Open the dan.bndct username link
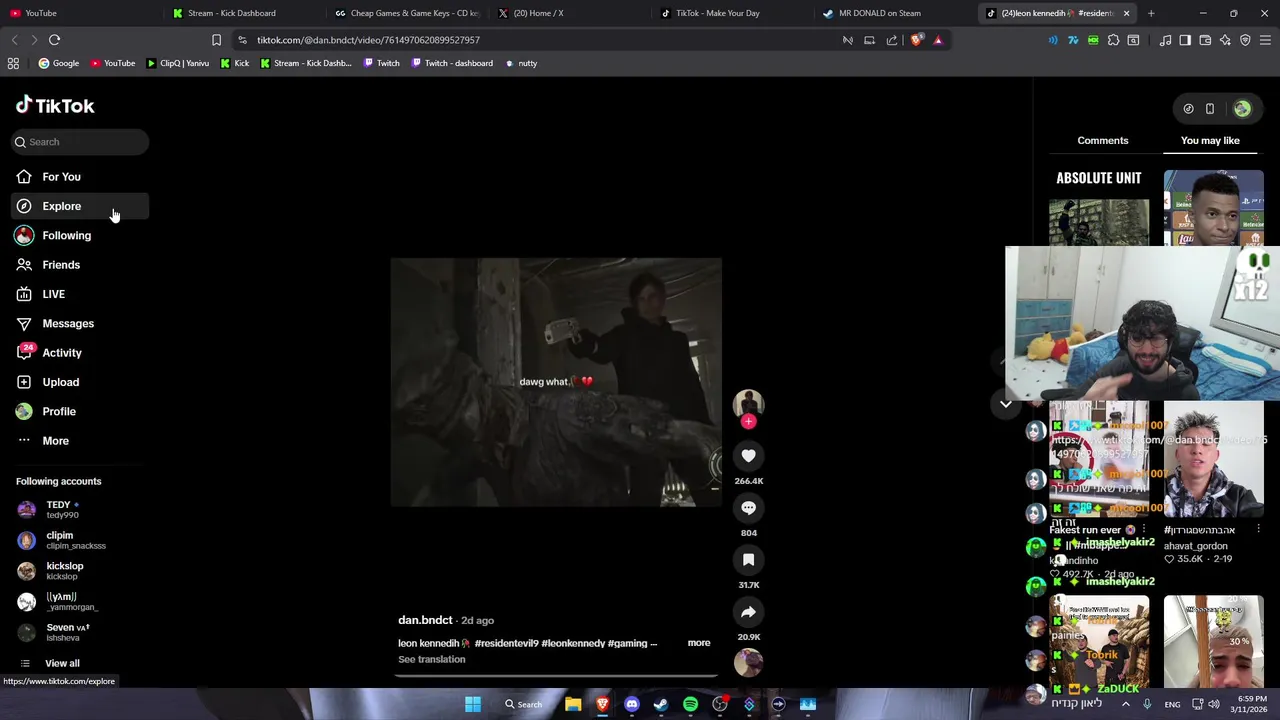1280x720 pixels. pos(425,620)
